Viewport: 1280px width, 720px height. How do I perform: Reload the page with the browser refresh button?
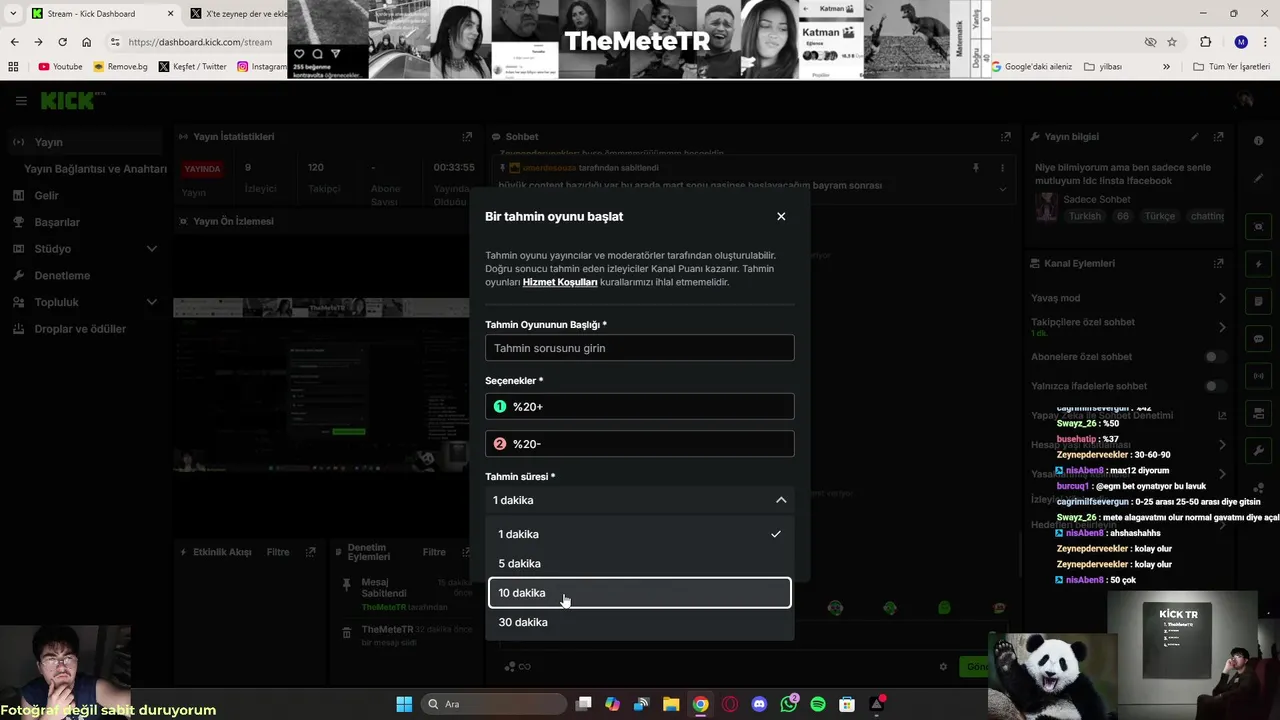coord(62,42)
